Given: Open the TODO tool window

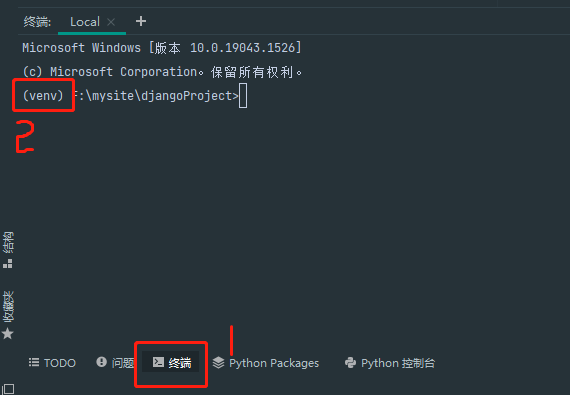Looking at the screenshot, I should 52,362.
